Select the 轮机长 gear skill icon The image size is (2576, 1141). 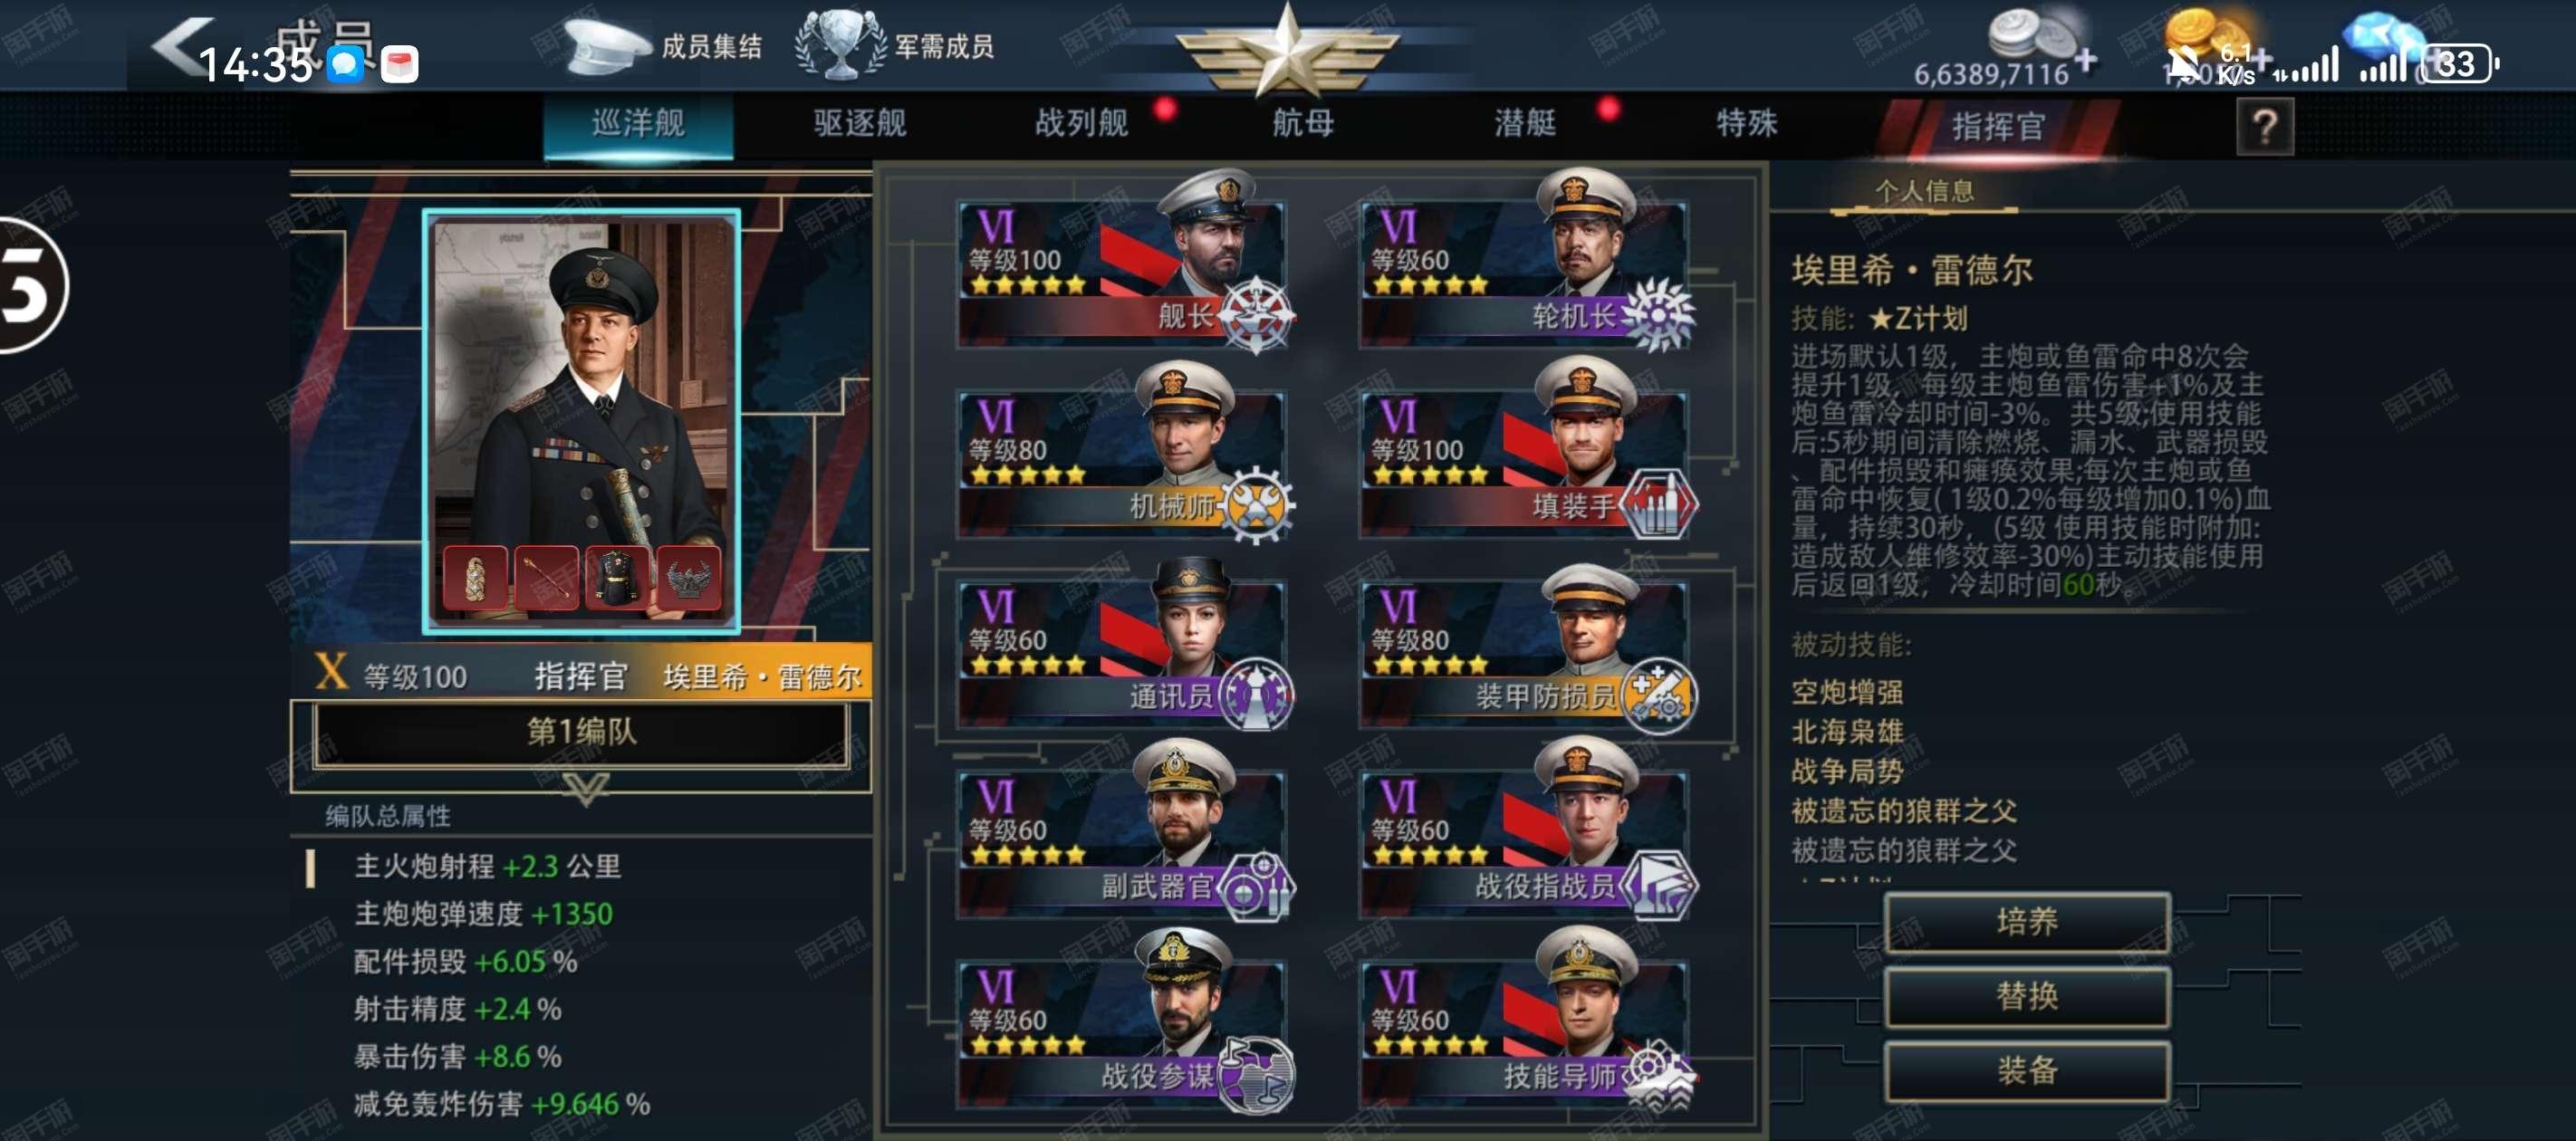(1658, 314)
